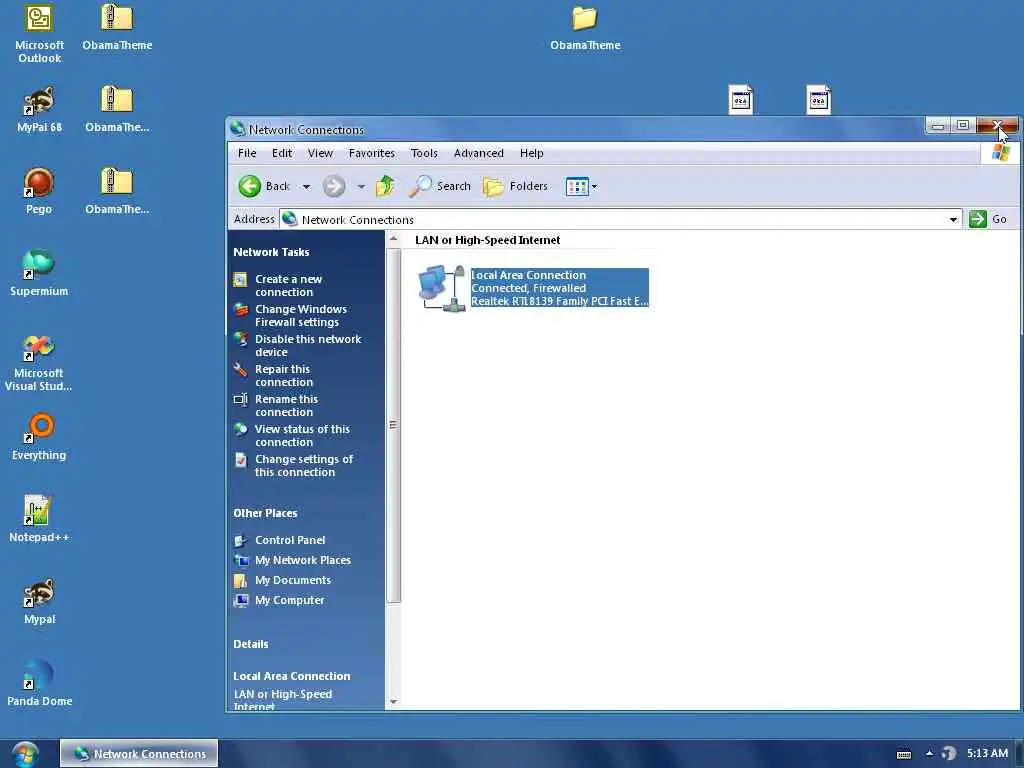Viewport: 1024px width, 768px height.
Task: Open My Network Places link
Action: tap(302, 560)
